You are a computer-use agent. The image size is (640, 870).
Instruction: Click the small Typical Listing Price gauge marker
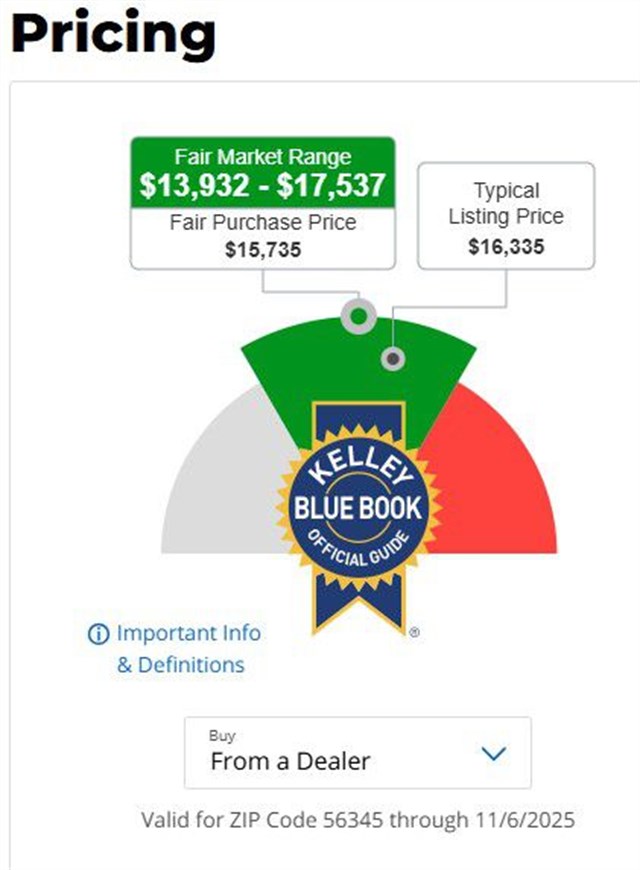394,358
